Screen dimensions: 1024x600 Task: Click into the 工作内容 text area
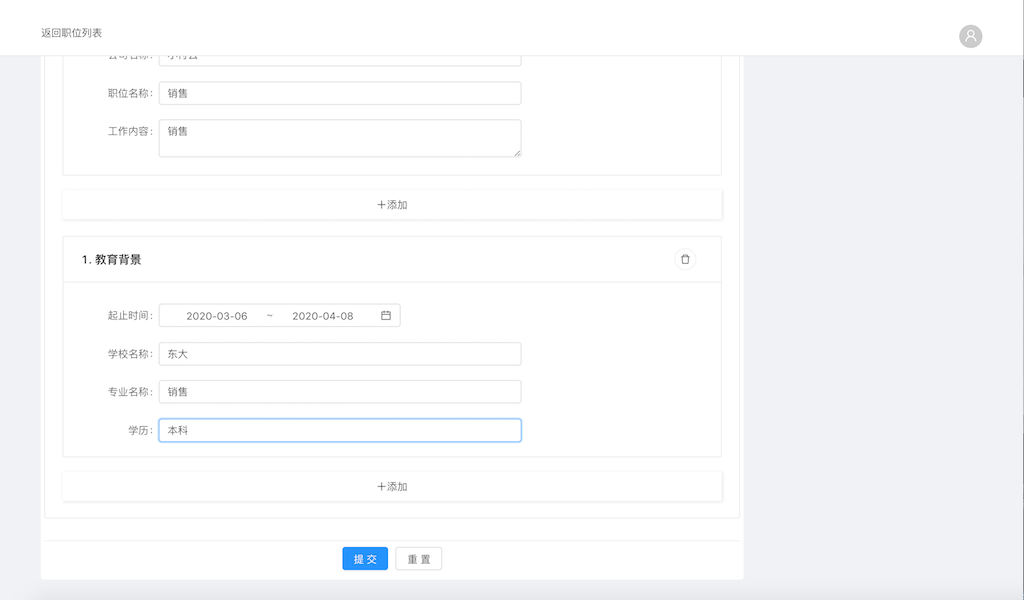tap(340, 138)
